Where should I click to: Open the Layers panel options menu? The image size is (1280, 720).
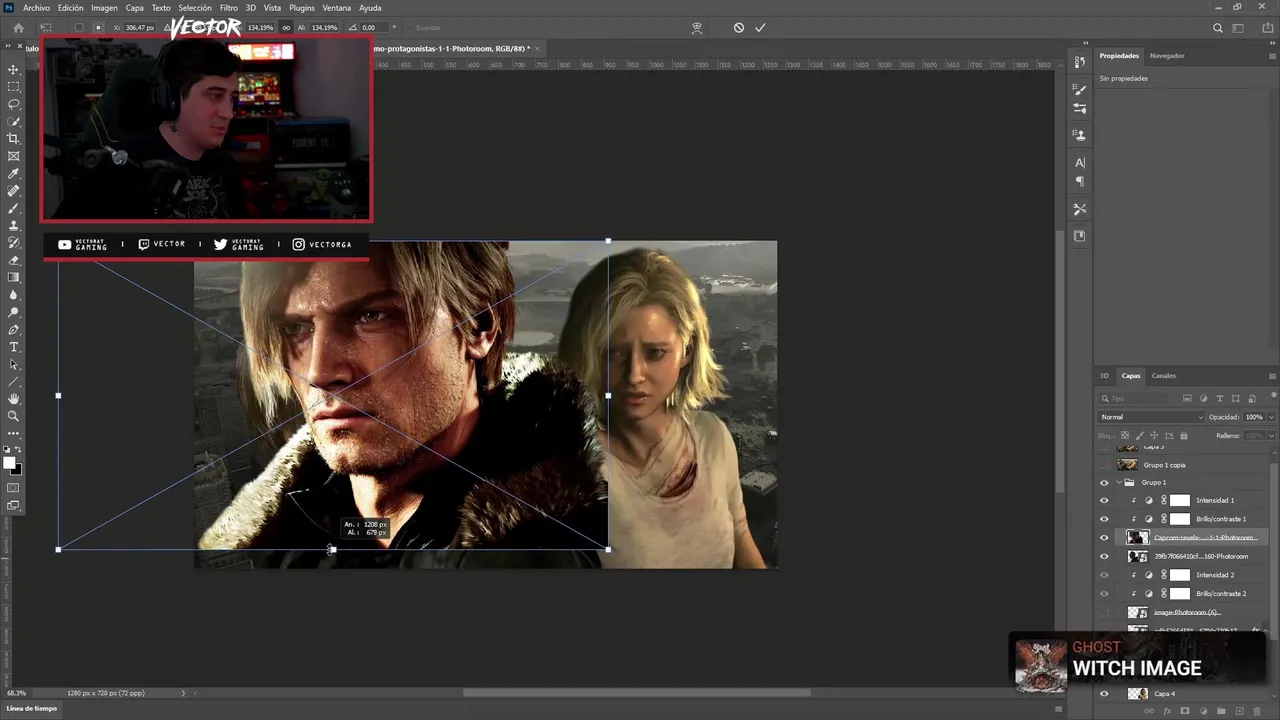(1273, 376)
